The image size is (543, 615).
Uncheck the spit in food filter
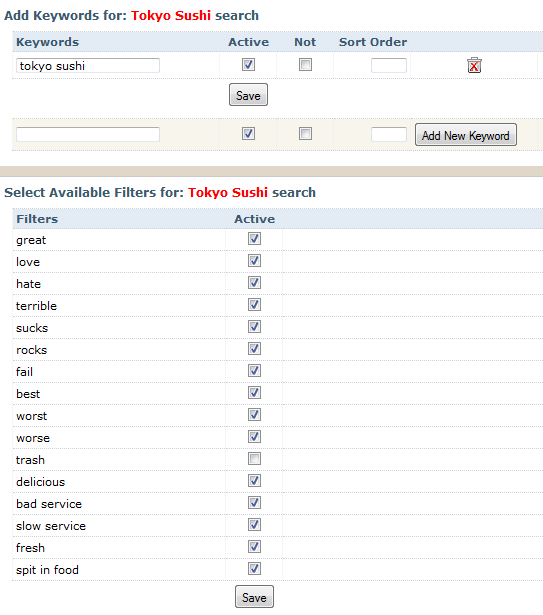(254, 568)
